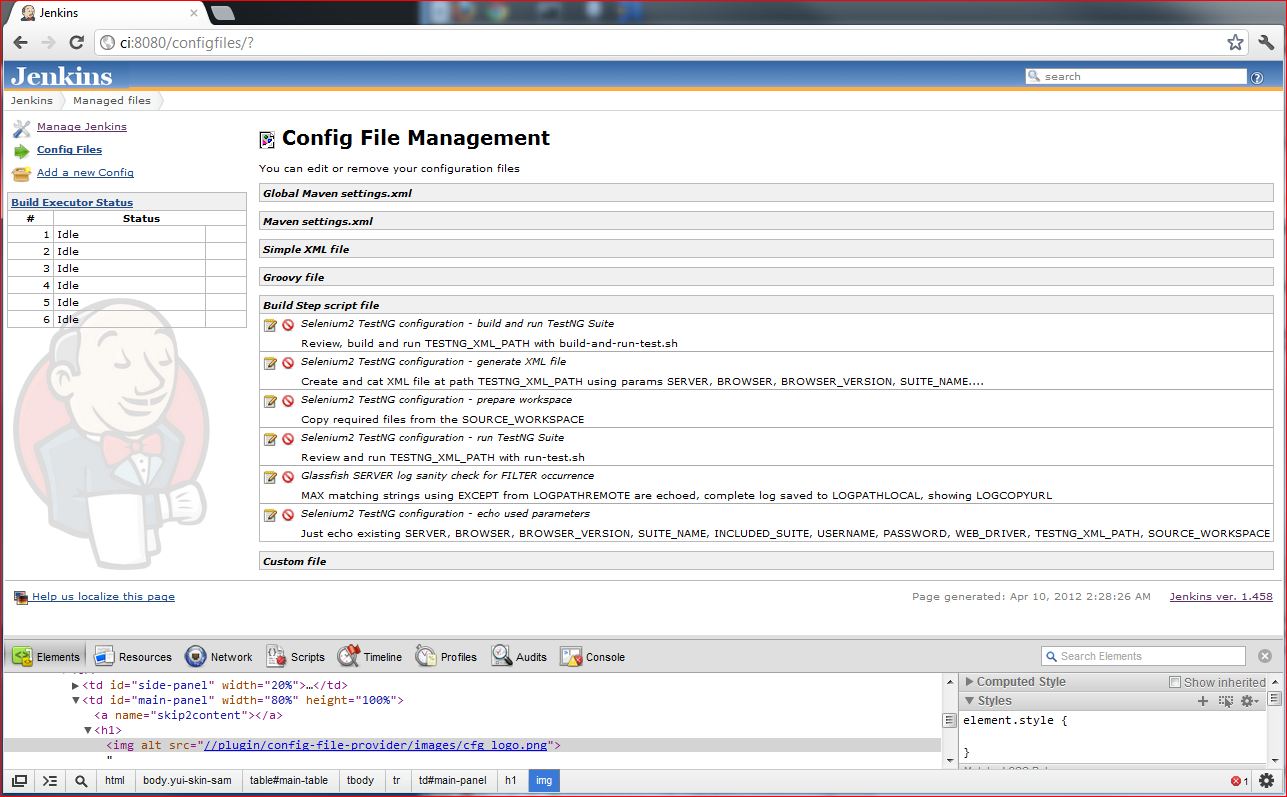Image resolution: width=1287 pixels, height=797 pixels.
Task: Switch to the Network panel tab
Action: click(x=219, y=657)
